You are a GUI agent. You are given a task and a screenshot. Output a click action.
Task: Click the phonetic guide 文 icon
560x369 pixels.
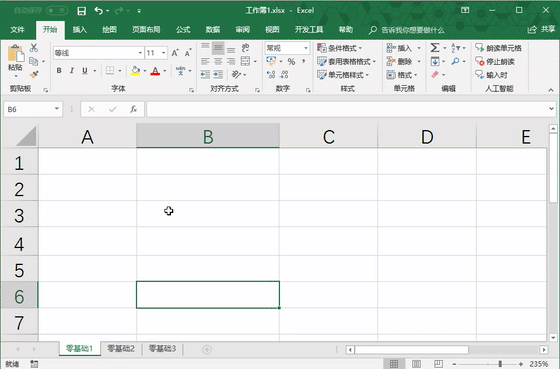pyautogui.click(x=181, y=71)
